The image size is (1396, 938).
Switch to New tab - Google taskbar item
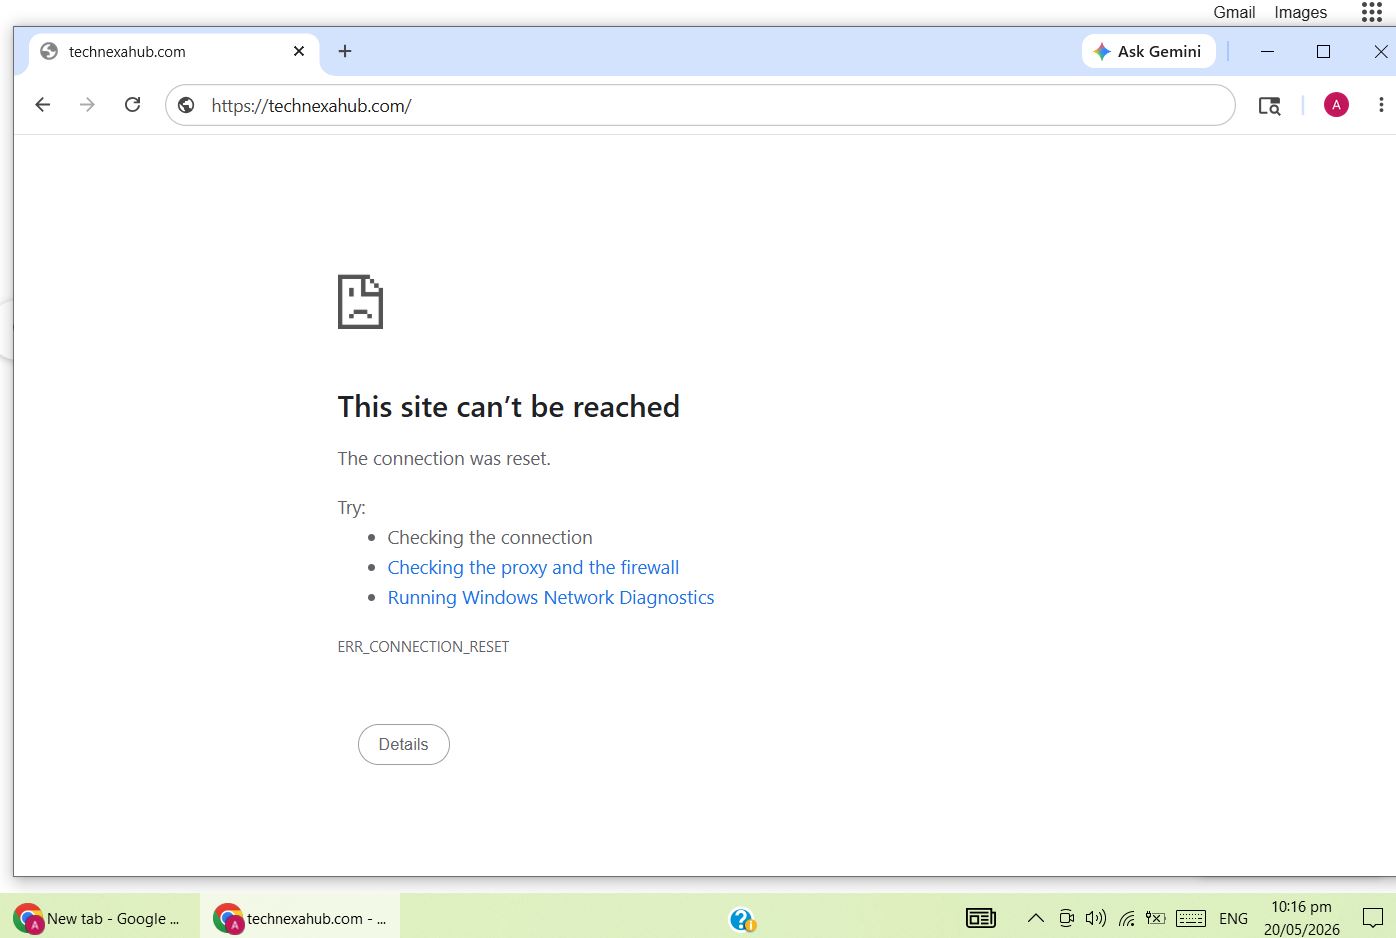[99, 917]
